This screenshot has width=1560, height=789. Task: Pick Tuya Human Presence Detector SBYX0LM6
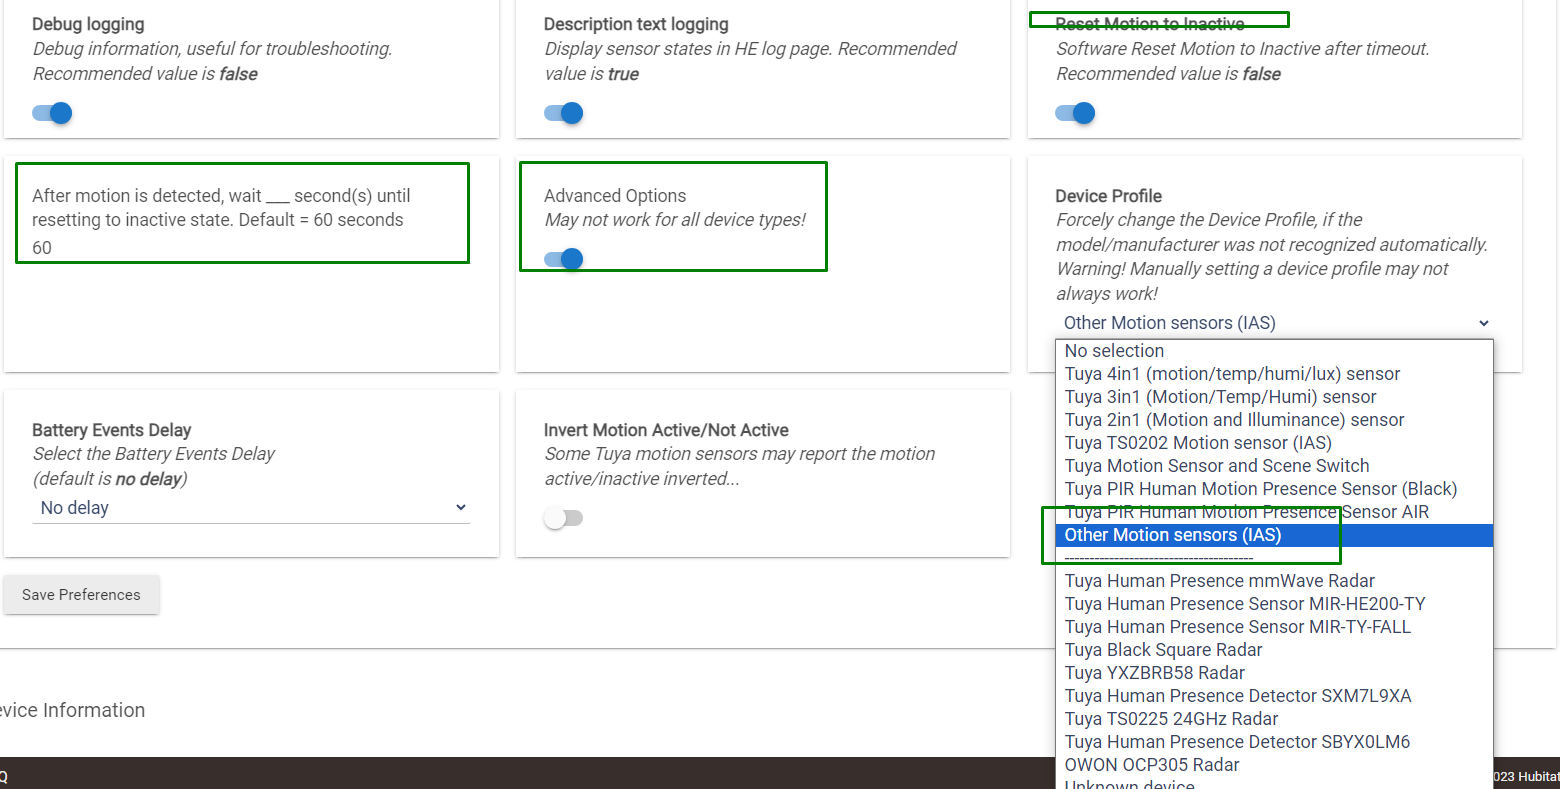click(x=1274, y=742)
